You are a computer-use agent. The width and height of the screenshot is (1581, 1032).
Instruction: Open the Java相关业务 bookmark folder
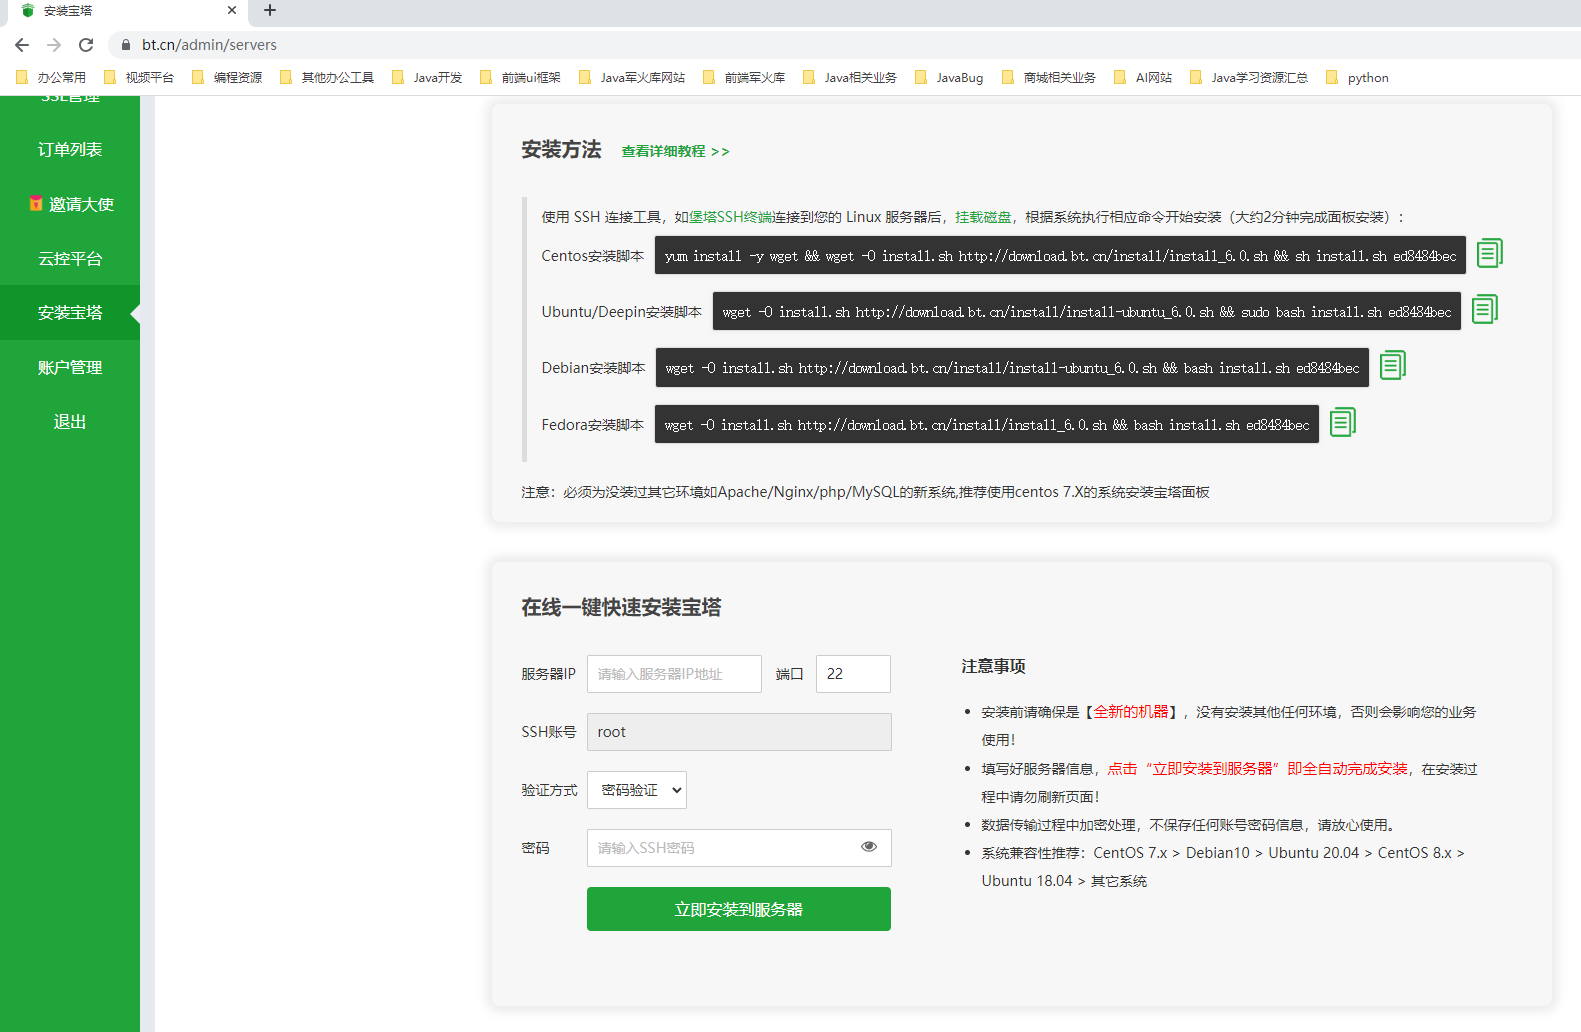pyautogui.click(x=850, y=77)
